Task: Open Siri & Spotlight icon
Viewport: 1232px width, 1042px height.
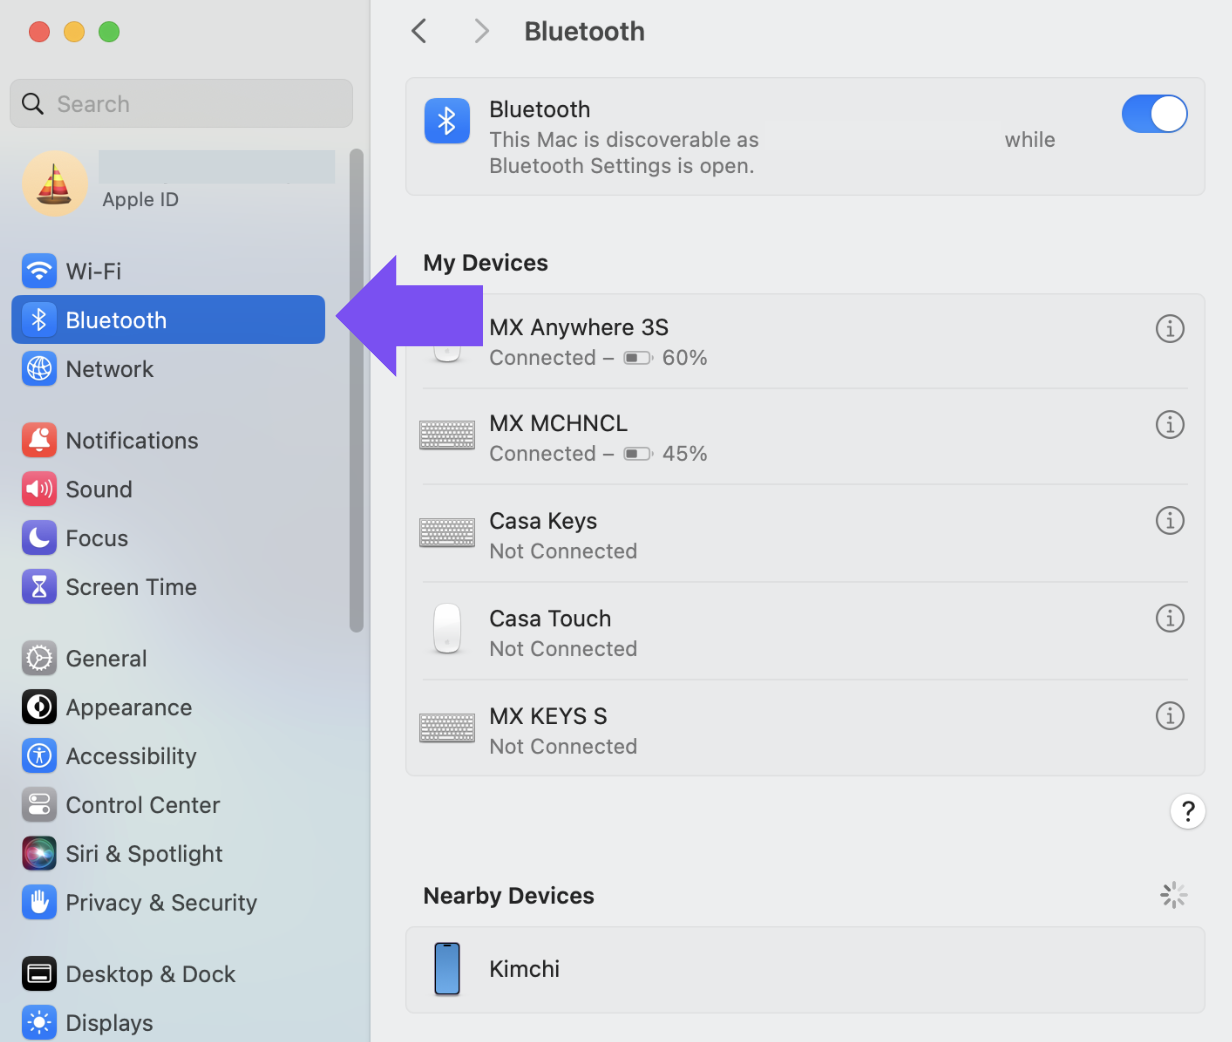Action: click(39, 854)
